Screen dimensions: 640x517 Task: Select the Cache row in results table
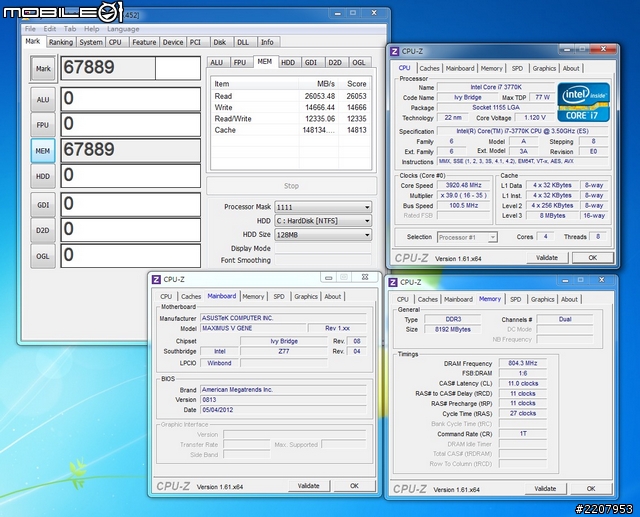(x=291, y=130)
